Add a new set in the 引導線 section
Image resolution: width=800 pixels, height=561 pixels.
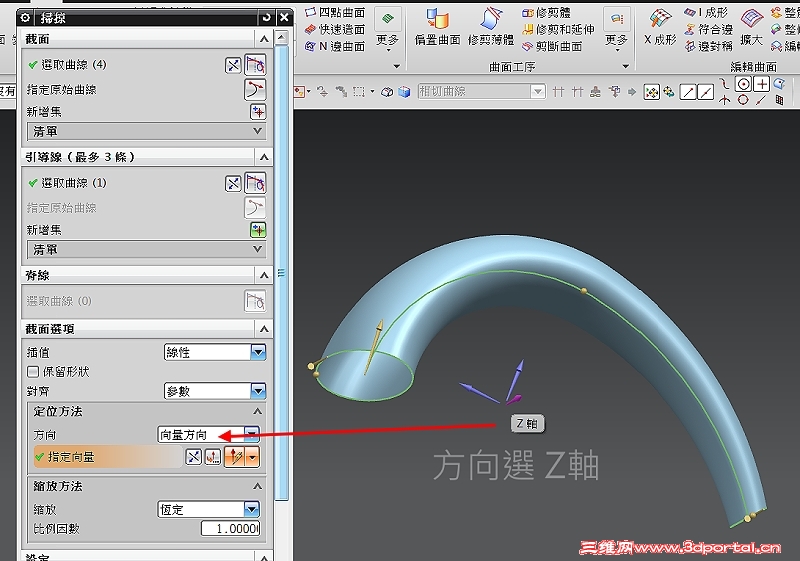click(258, 230)
